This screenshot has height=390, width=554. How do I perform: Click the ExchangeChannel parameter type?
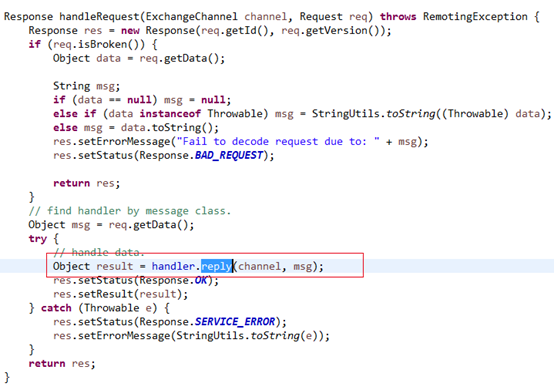(191, 17)
